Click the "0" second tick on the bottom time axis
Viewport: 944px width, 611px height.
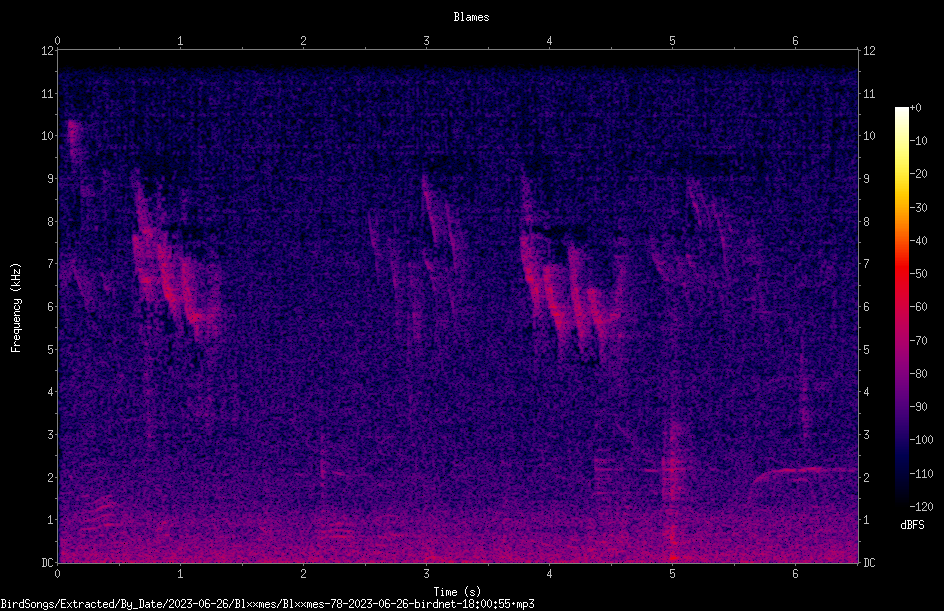(57, 574)
